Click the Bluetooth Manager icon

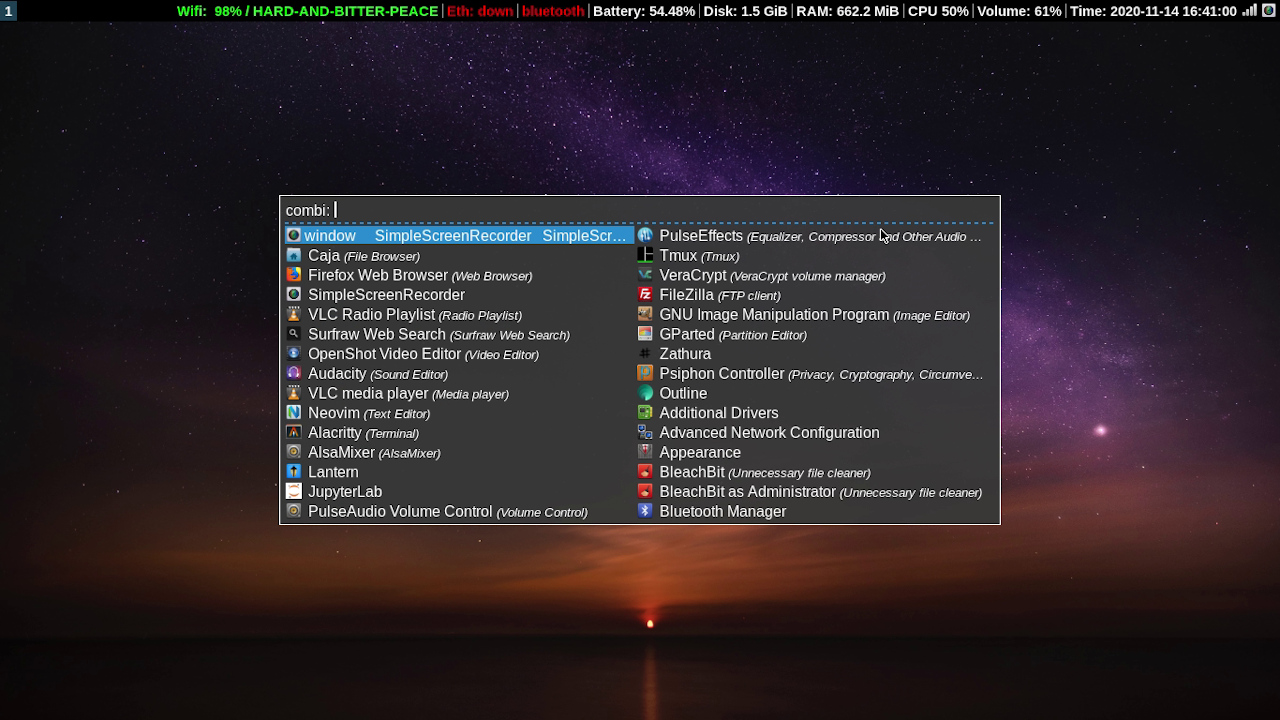point(645,511)
